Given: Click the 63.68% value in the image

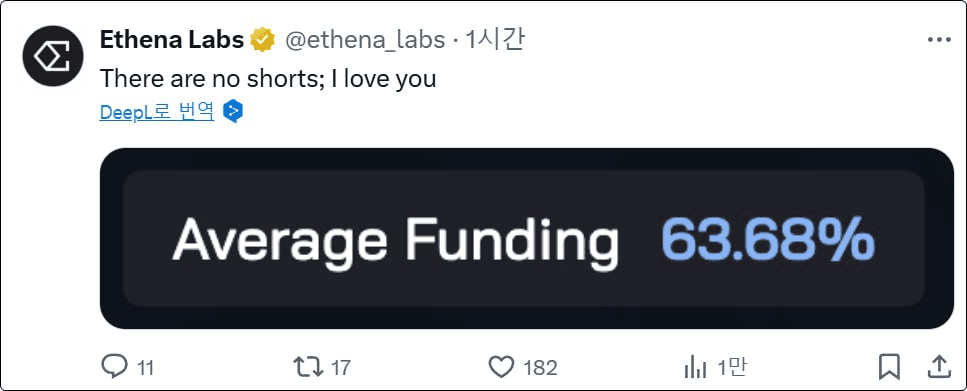Looking at the screenshot, I should (x=768, y=241).
